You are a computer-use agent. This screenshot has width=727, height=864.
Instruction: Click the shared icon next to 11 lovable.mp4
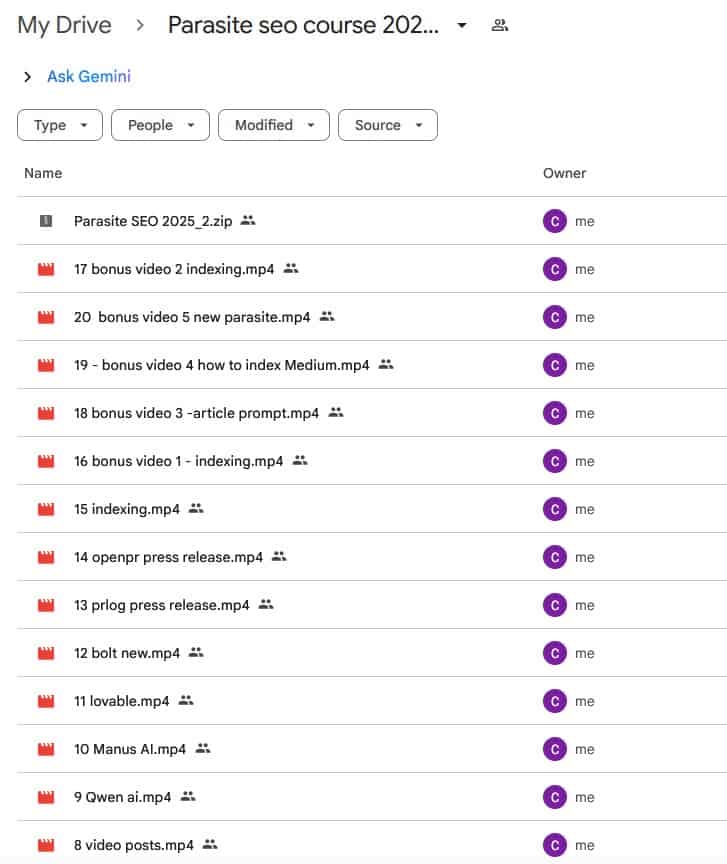(x=186, y=701)
